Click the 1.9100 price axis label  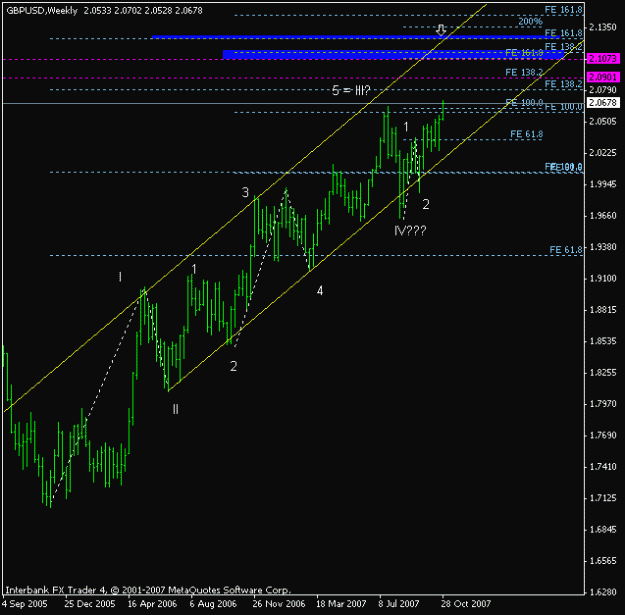pyautogui.click(x=603, y=278)
